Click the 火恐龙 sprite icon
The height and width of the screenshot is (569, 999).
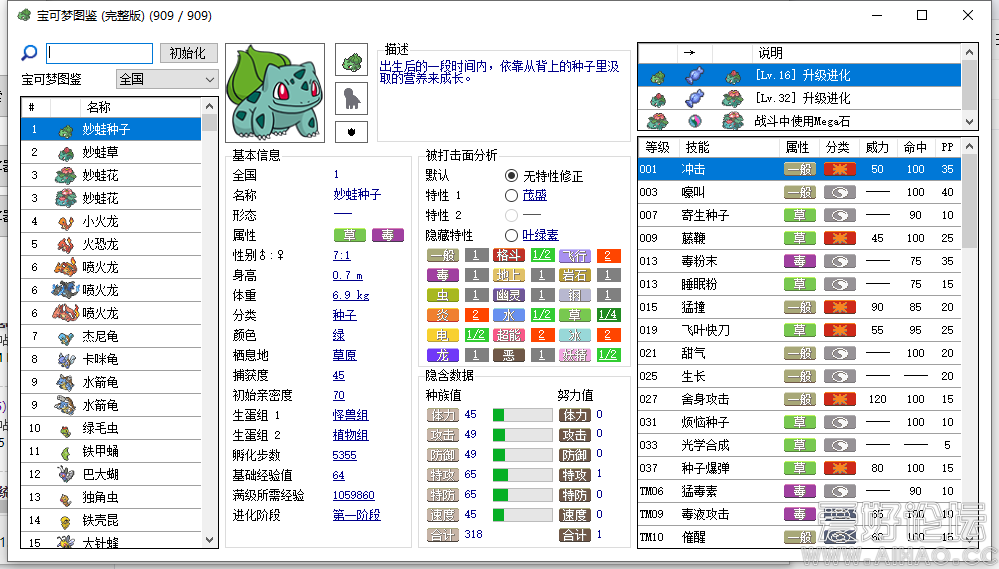pyautogui.click(x=66, y=245)
